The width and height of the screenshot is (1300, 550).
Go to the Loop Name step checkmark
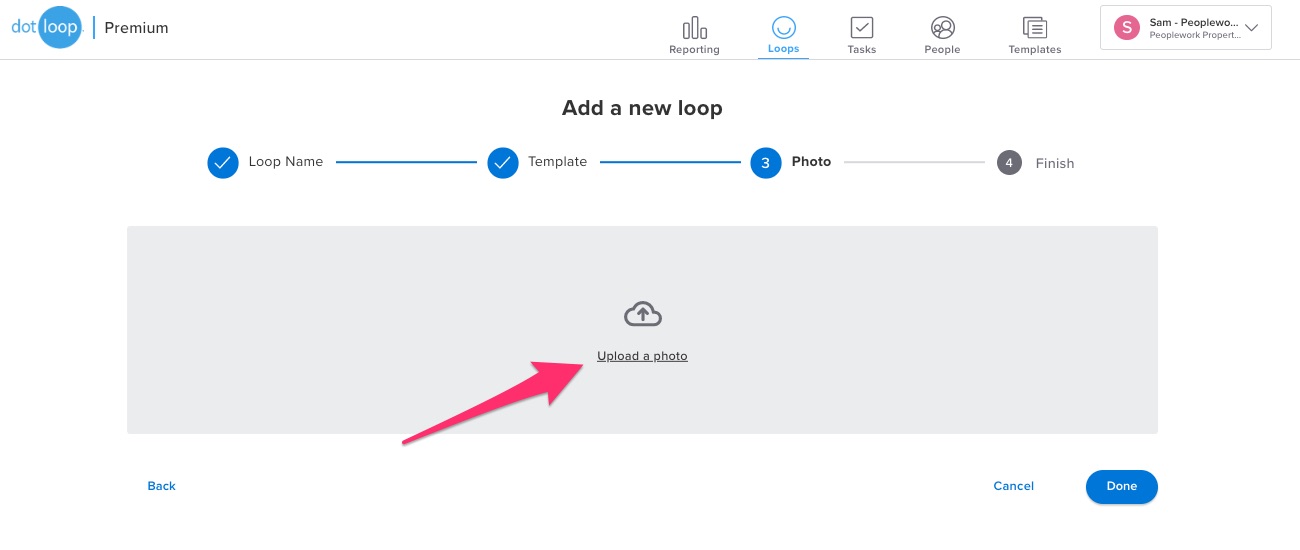click(223, 163)
